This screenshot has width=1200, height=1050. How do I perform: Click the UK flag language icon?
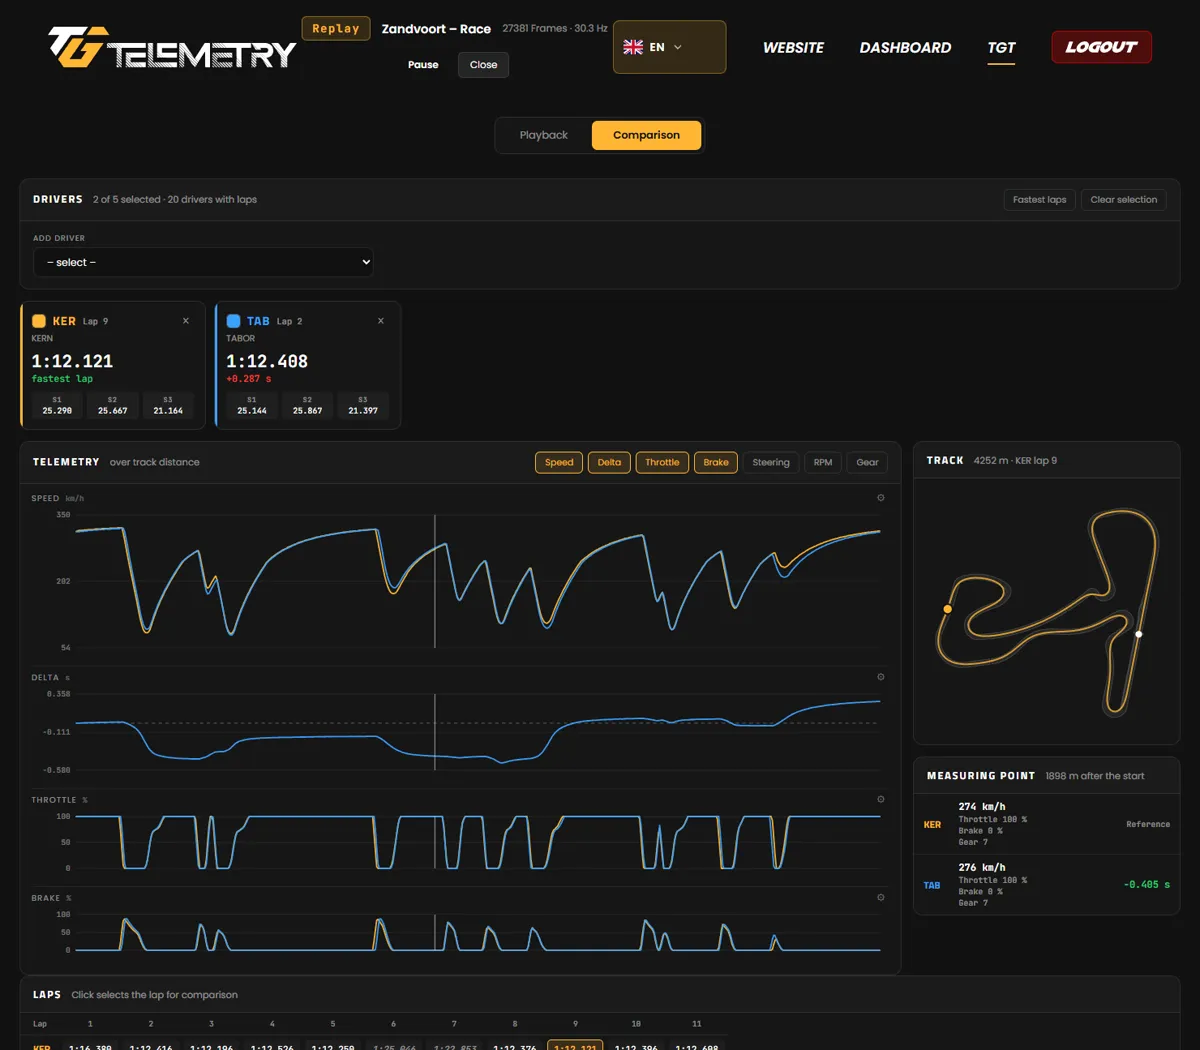click(633, 47)
